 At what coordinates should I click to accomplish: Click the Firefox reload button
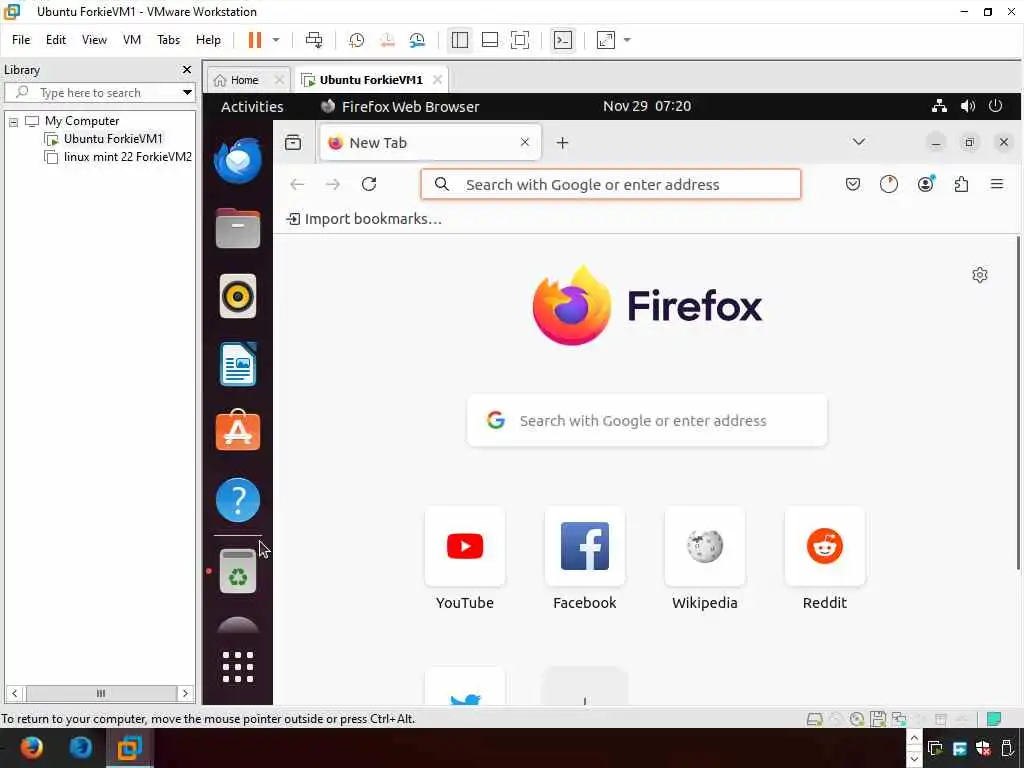point(369,184)
